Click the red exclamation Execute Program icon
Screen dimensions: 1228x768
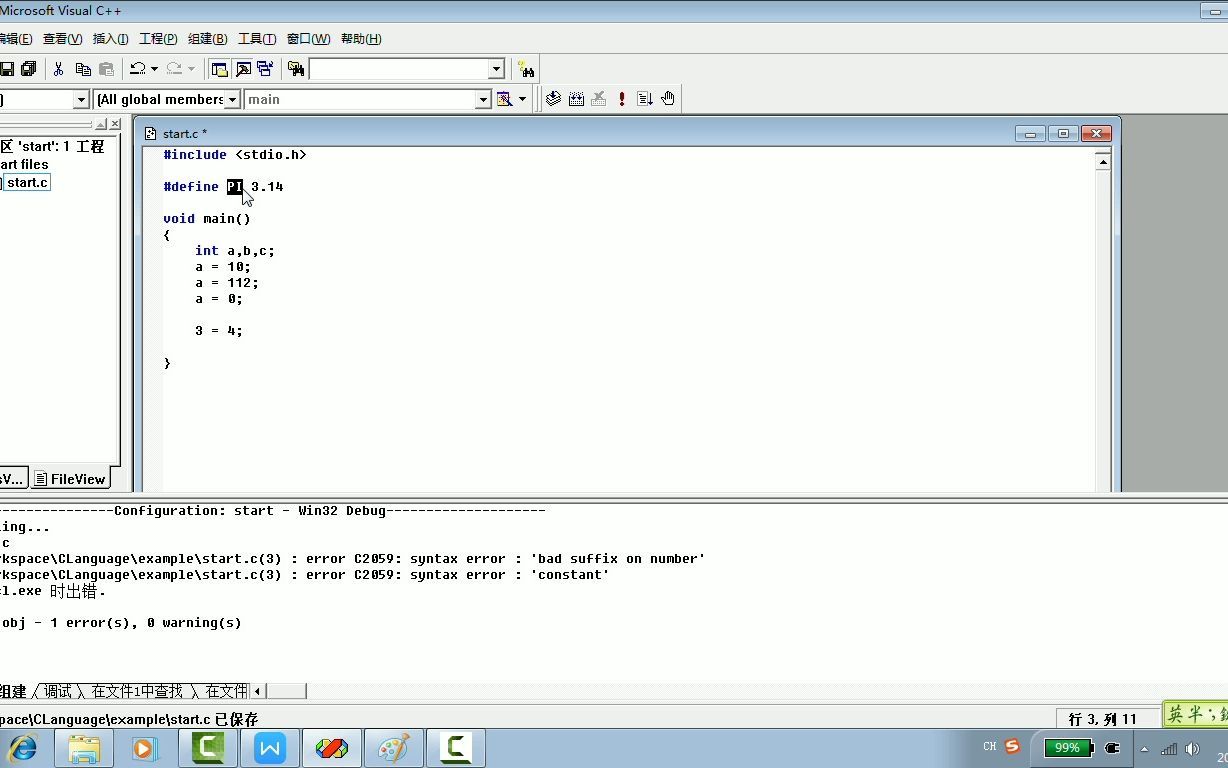(x=622, y=99)
